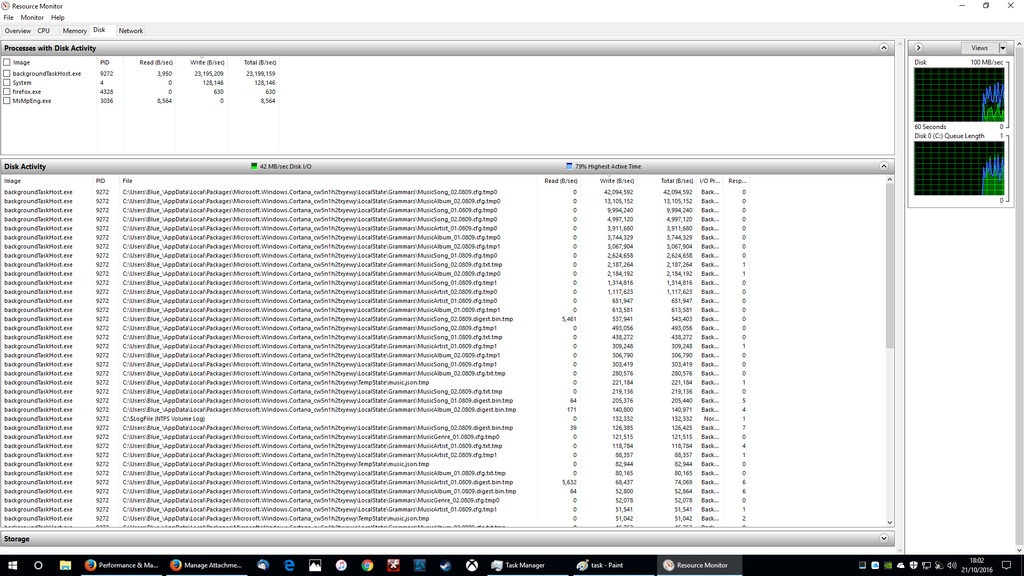The width and height of the screenshot is (1024, 576).
Task: Sort Disk Activity by I/O Pr... column
Action: click(709, 181)
